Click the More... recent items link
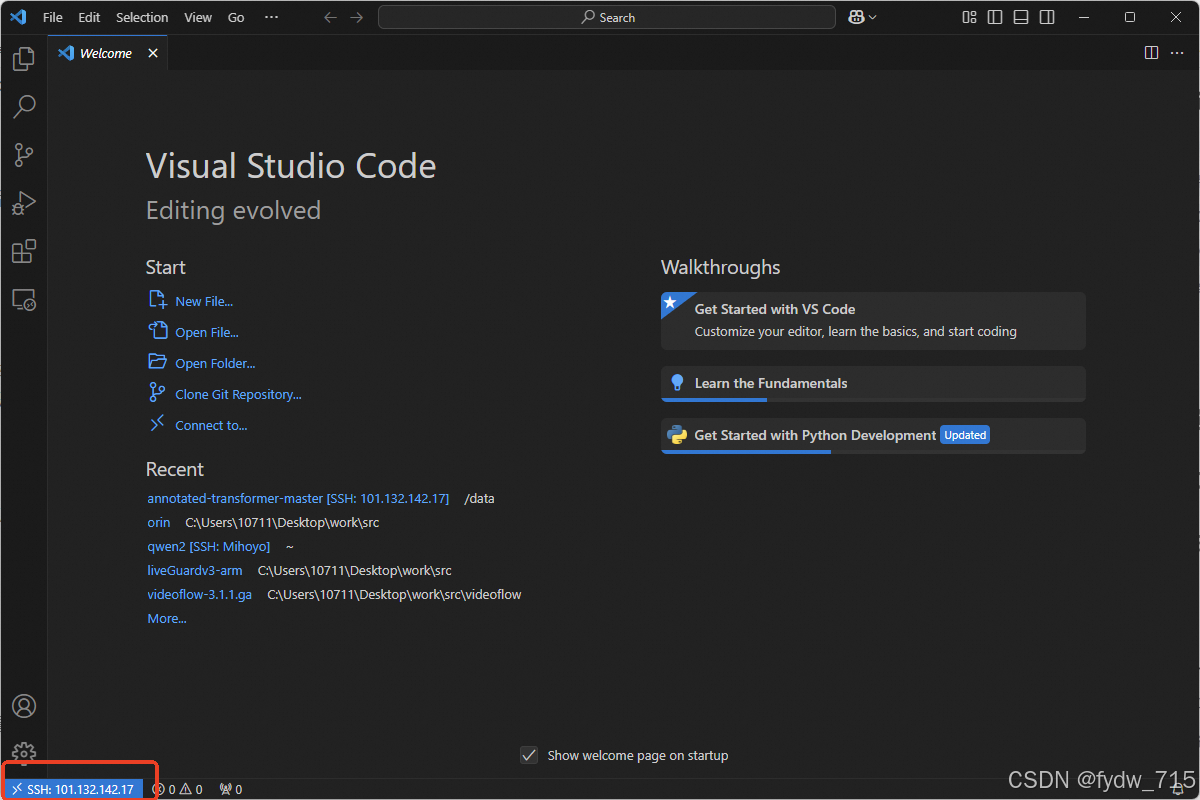This screenshot has height=800, width=1200. tap(167, 618)
